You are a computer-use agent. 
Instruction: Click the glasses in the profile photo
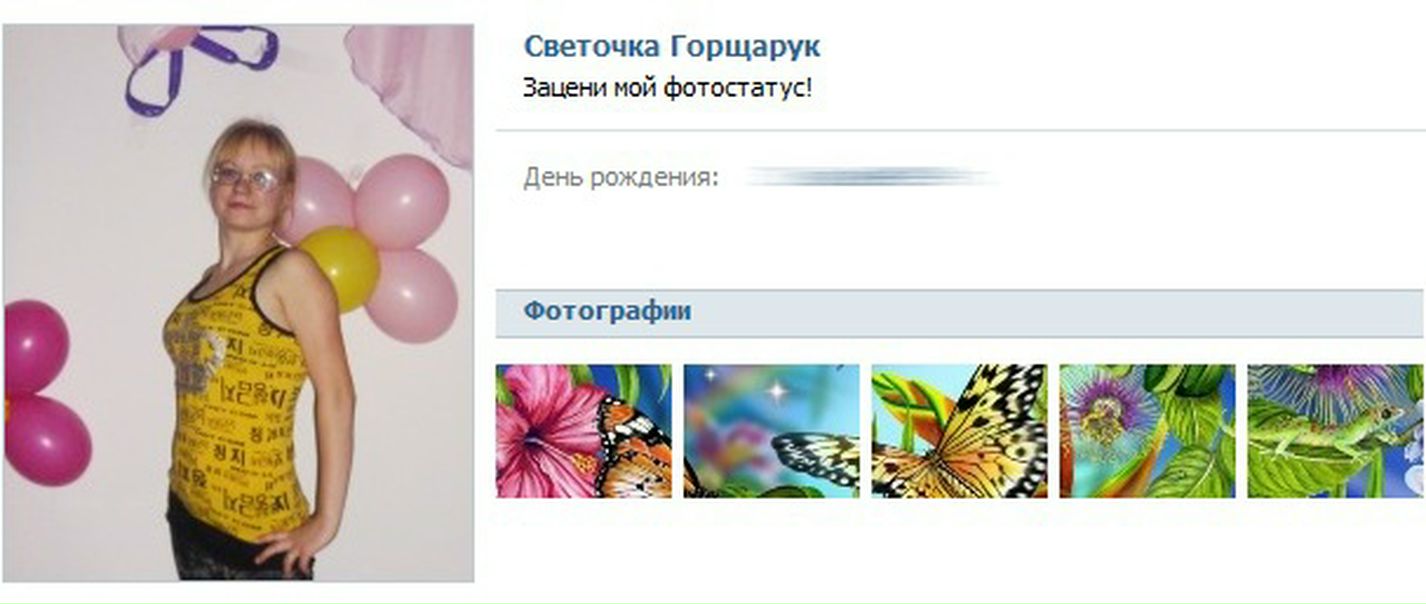(246, 179)
